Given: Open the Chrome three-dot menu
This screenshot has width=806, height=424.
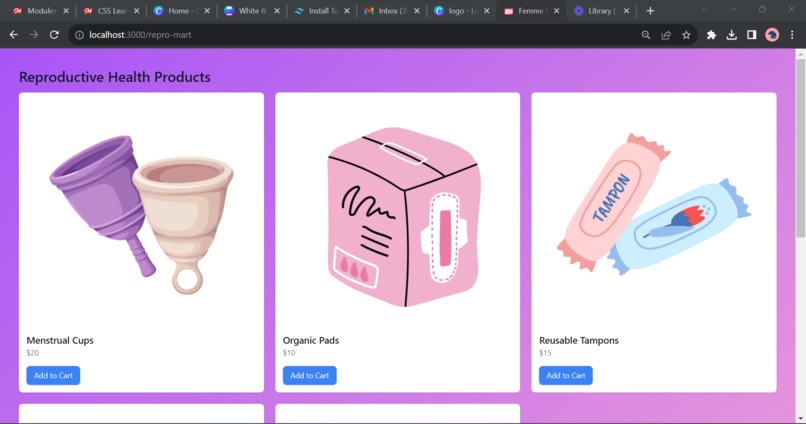Looking at the screenshot, I should tap(792, 35).
